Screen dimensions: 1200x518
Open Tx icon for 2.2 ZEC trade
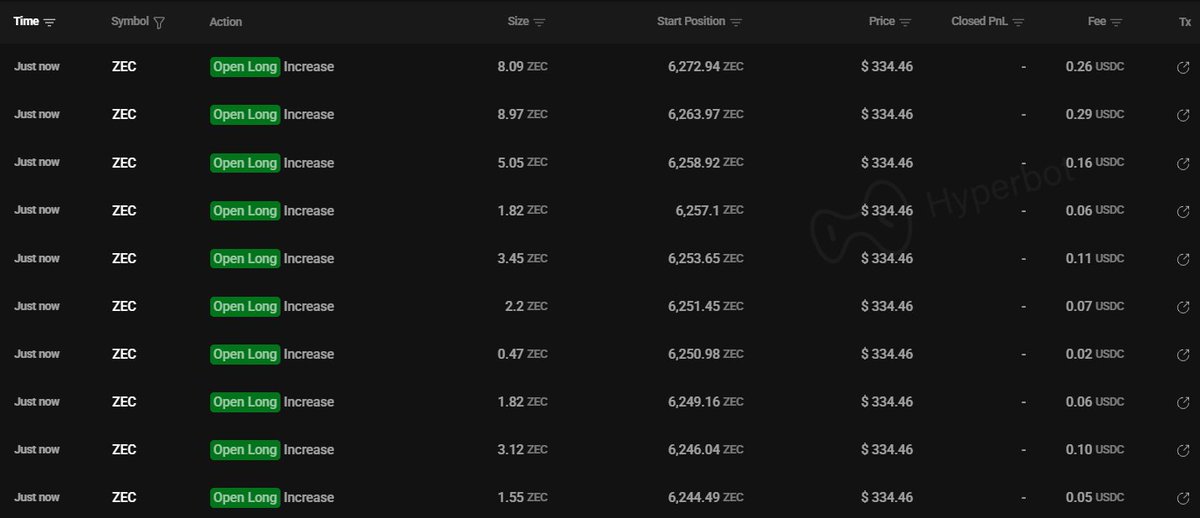(1184, 307)
